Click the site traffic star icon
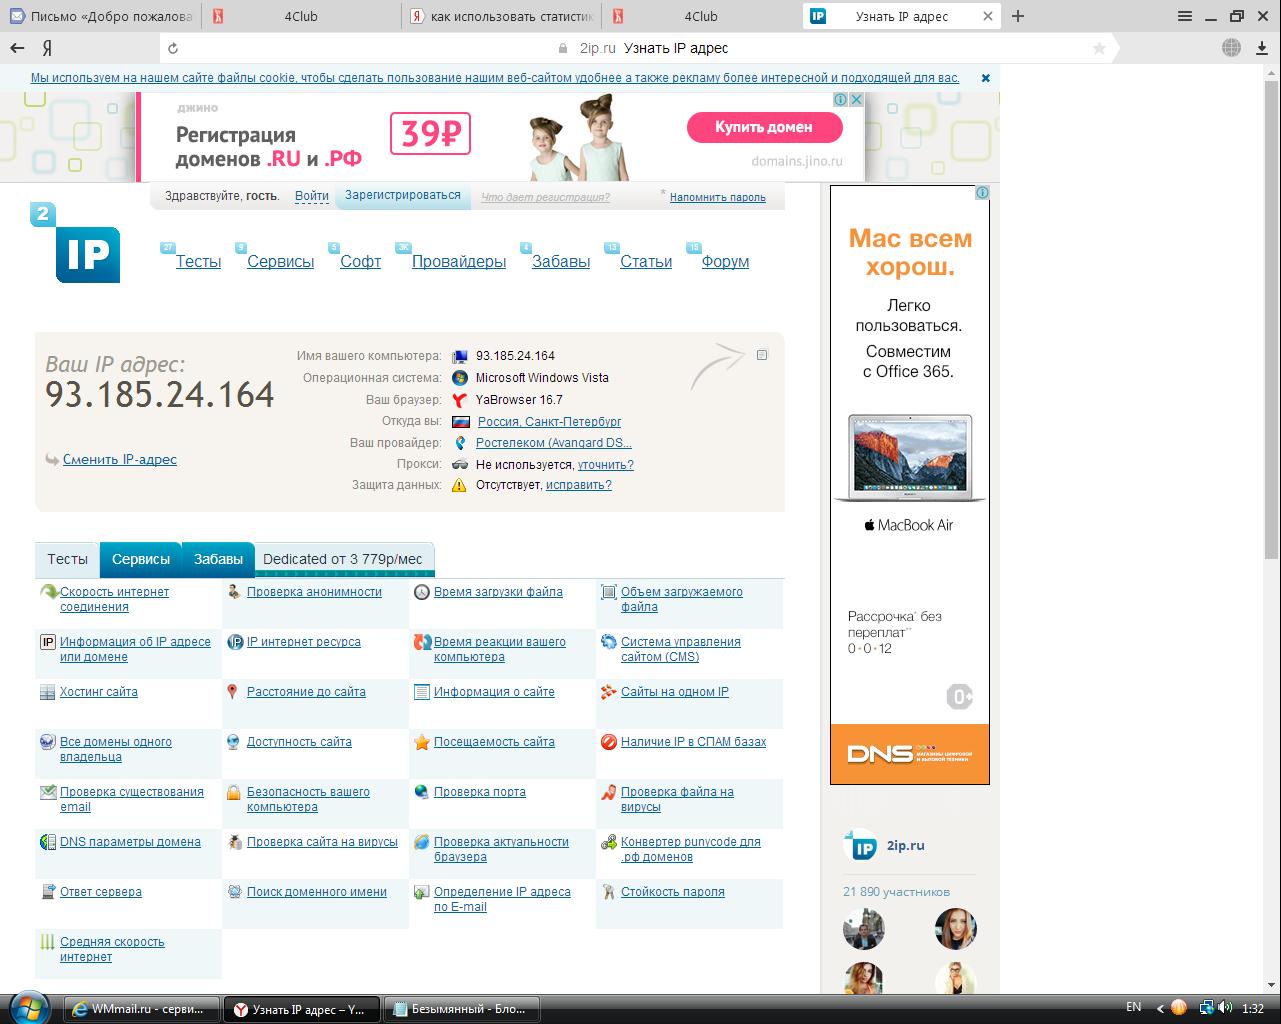 [421, 742]
